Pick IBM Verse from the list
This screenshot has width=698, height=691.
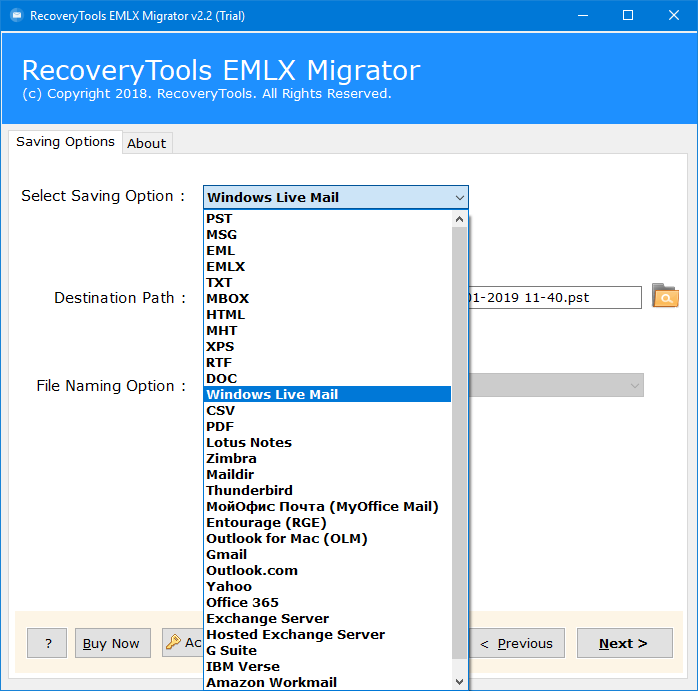(x=327, y=667)
